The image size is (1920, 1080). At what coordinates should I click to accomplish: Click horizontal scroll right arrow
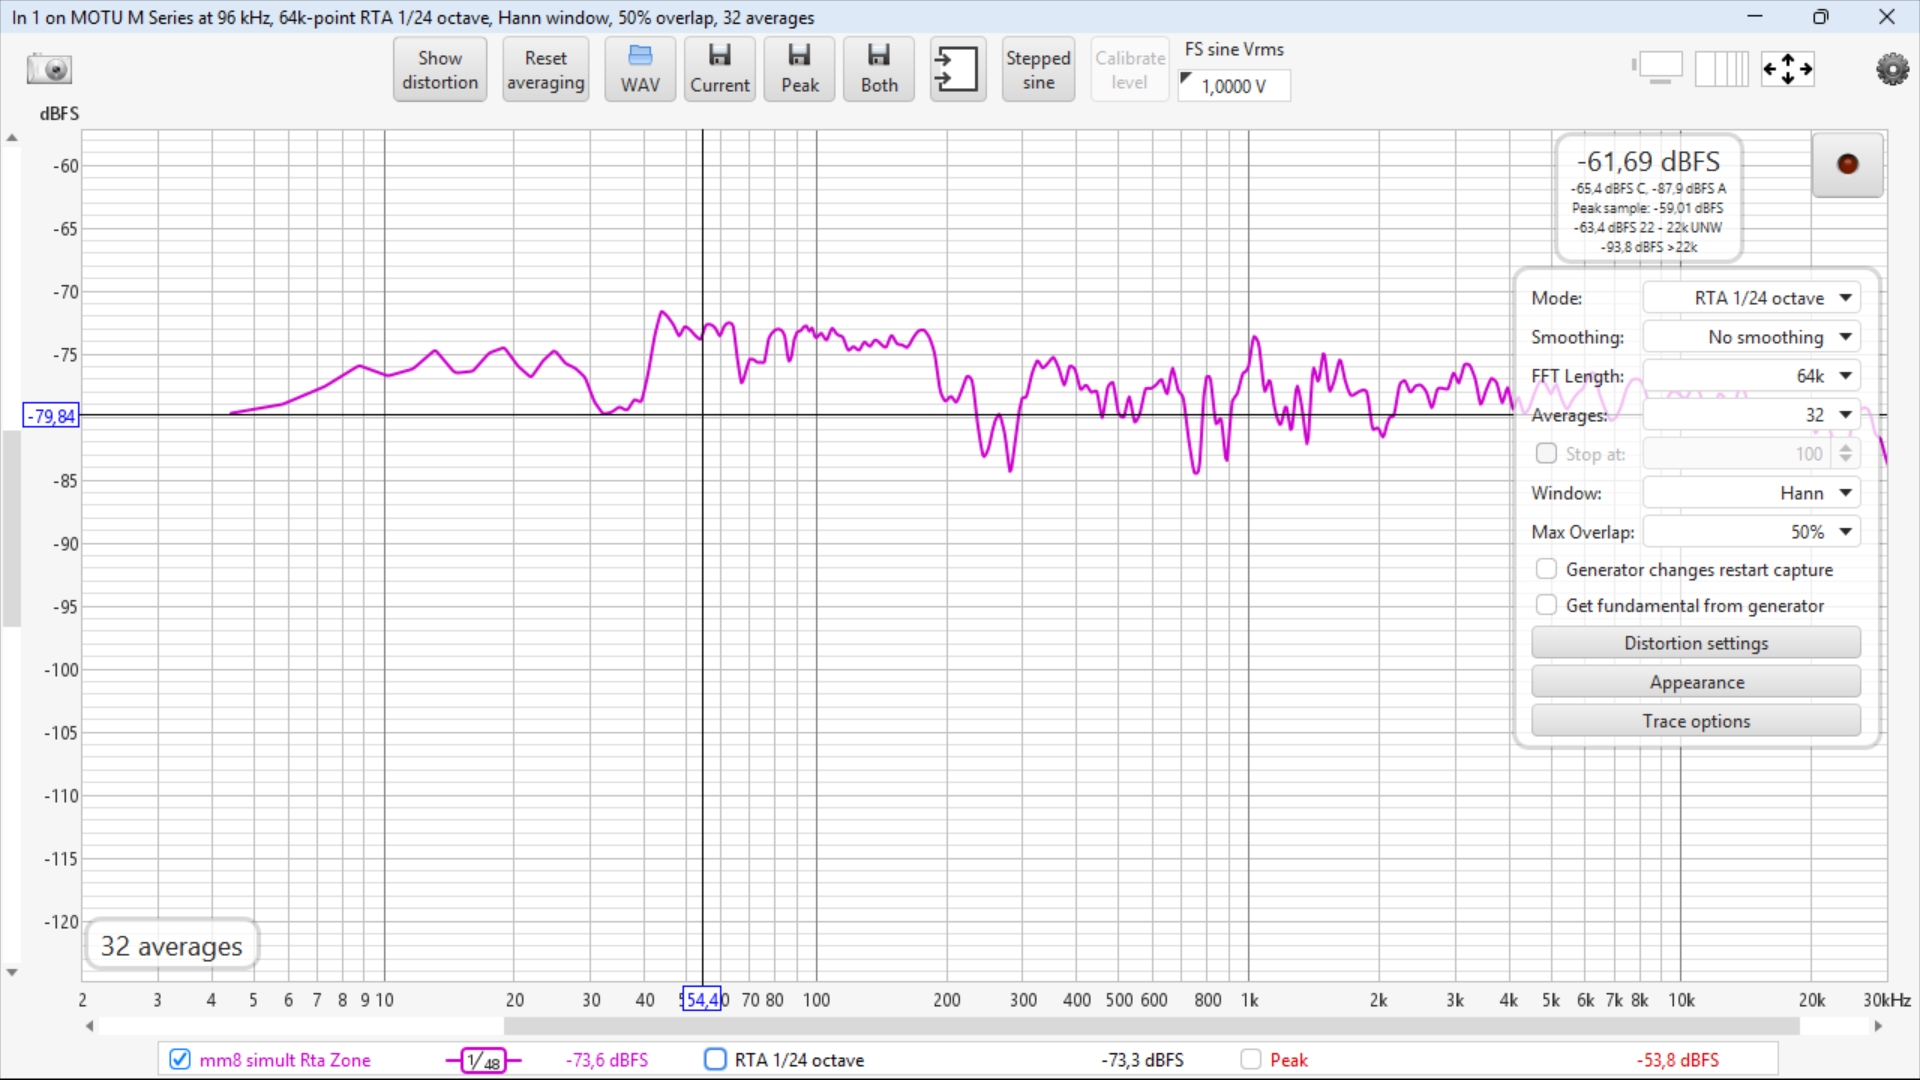pyautogui.click(x=1877, y=1026)
